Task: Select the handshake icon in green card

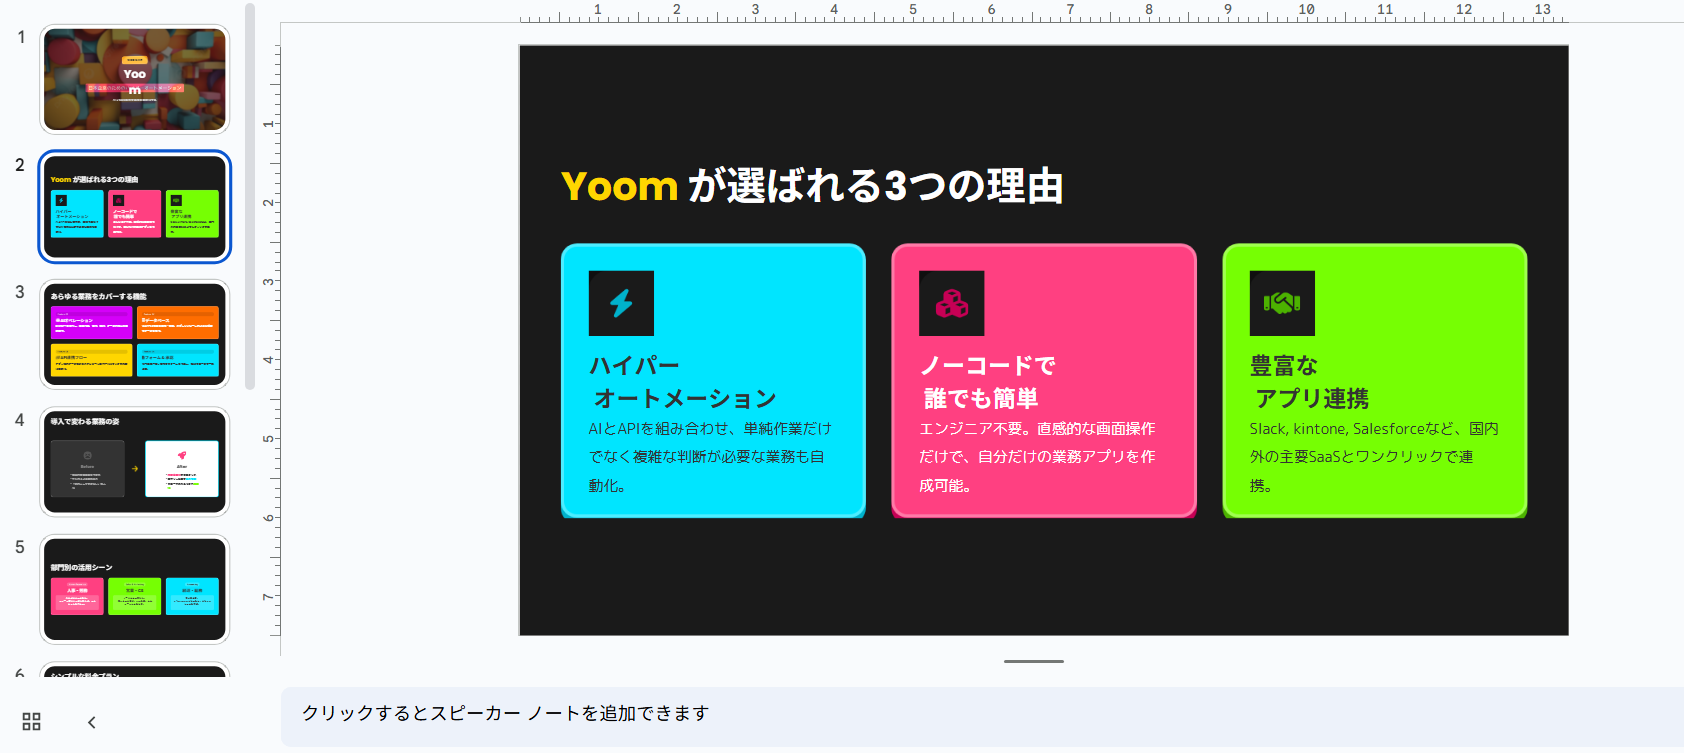Action: click(1282, 303)
